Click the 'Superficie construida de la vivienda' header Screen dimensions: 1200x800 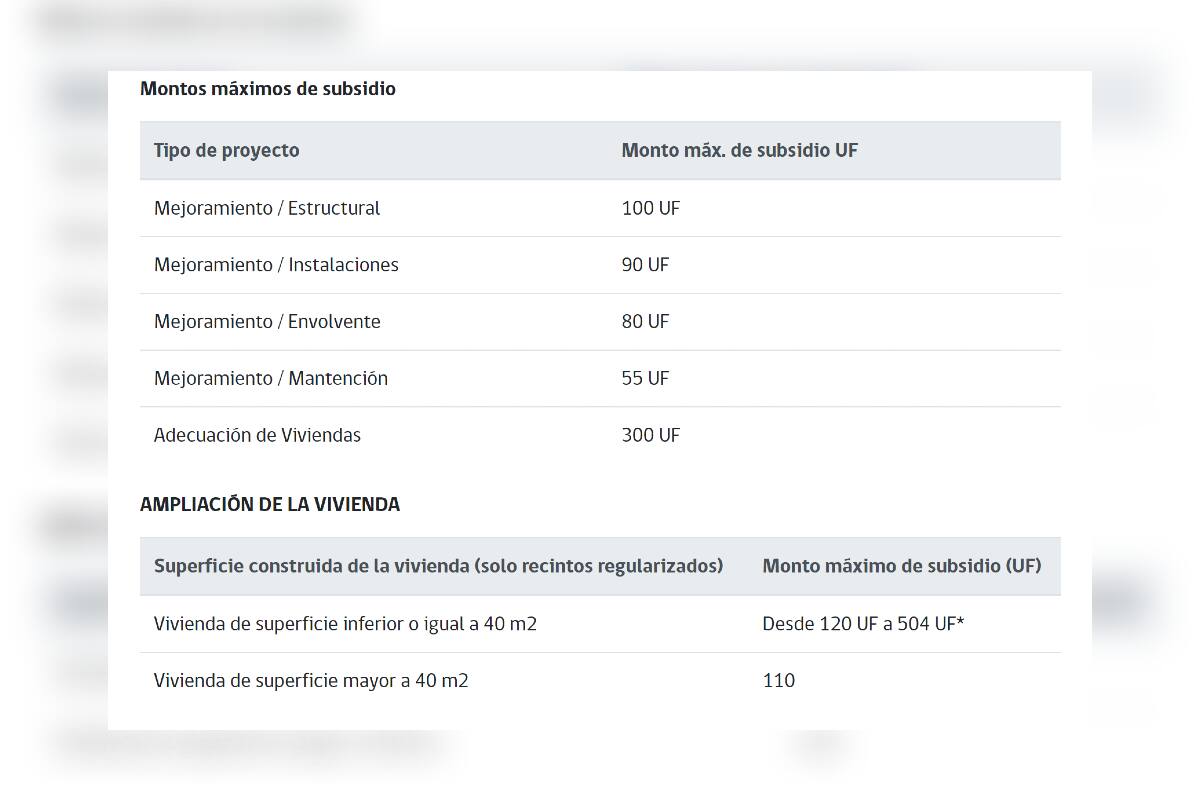tap(438, 567)
